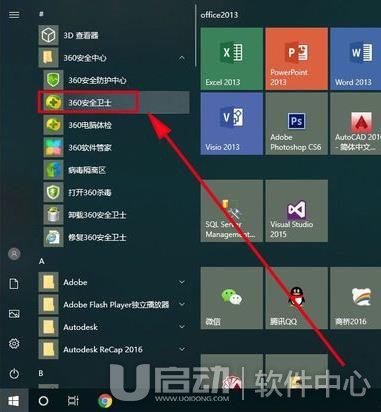
Task: Click 卸载360安全卫士 uninstall entry
Action: [116, 215]
